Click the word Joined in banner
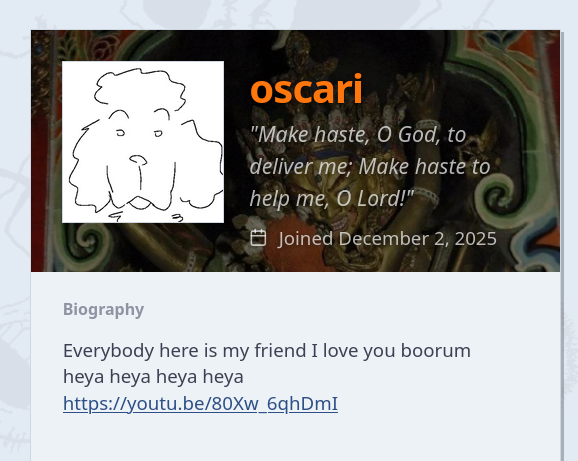Screen dimensions: 578x461 tap(306, 238)
